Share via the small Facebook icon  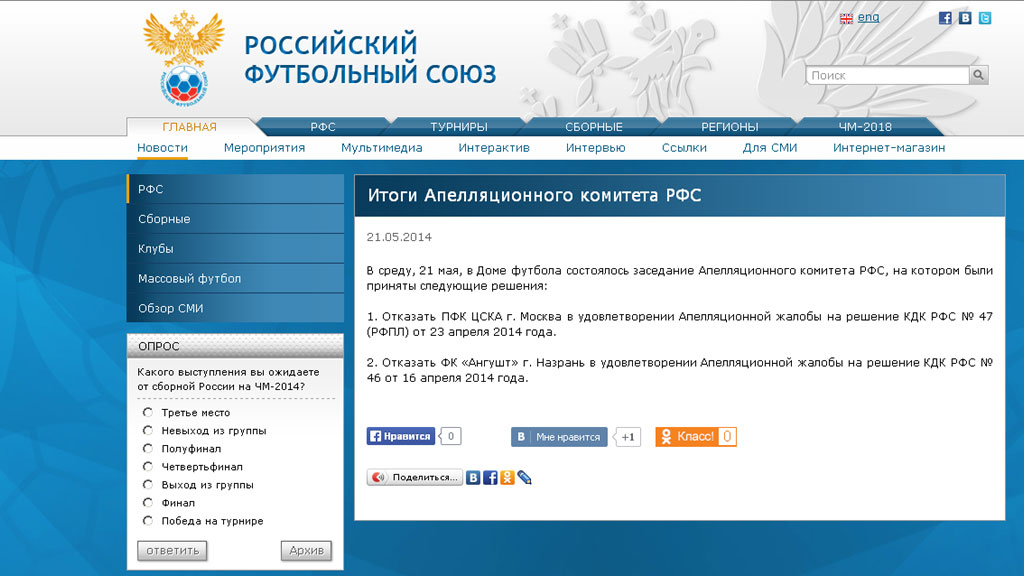(x=490, y=478)
